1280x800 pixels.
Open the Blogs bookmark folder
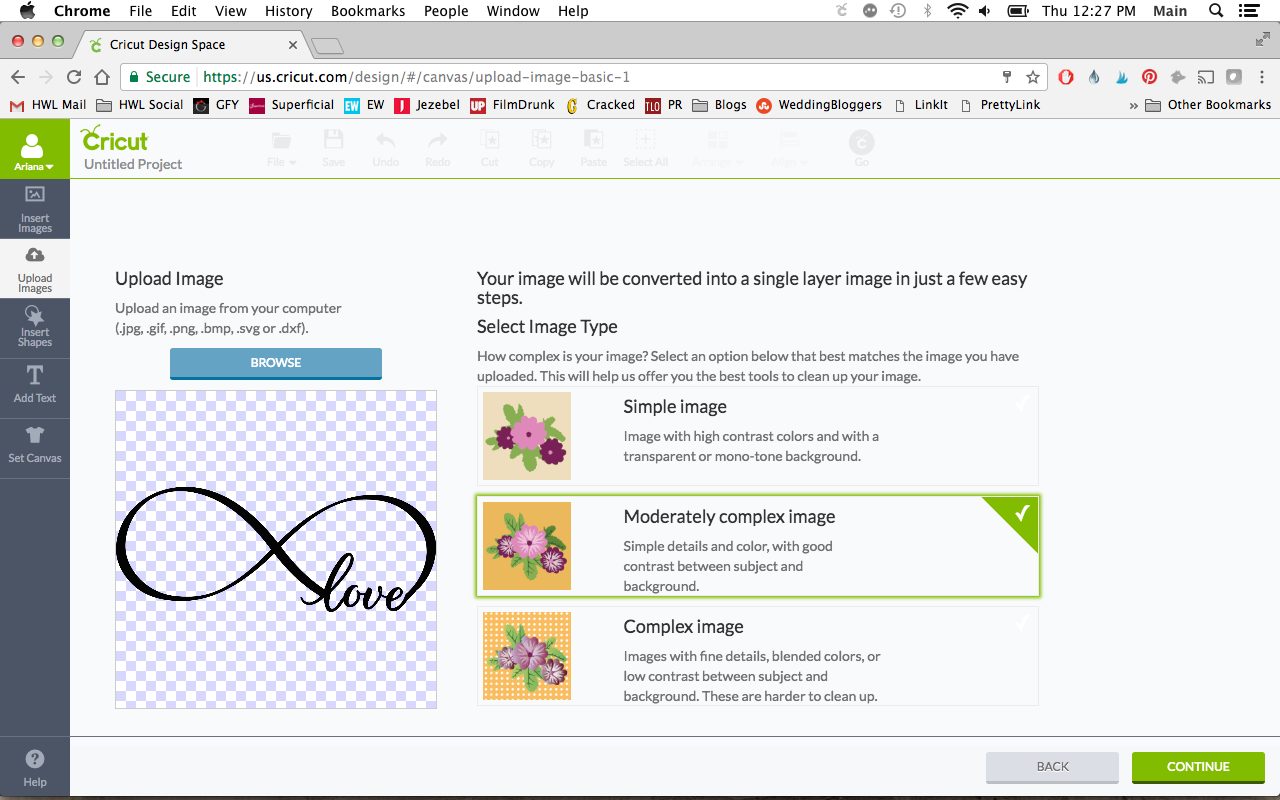point(719,104)
